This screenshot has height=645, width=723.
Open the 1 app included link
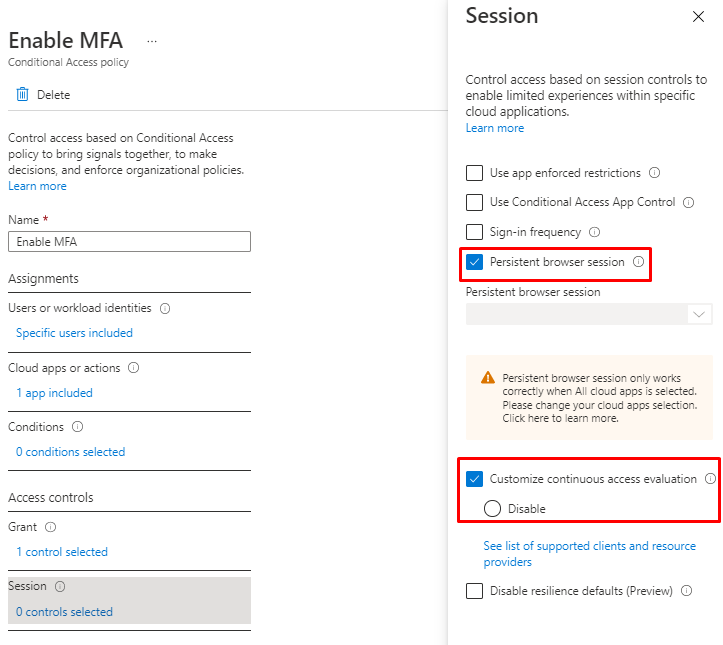pos(54,393)
